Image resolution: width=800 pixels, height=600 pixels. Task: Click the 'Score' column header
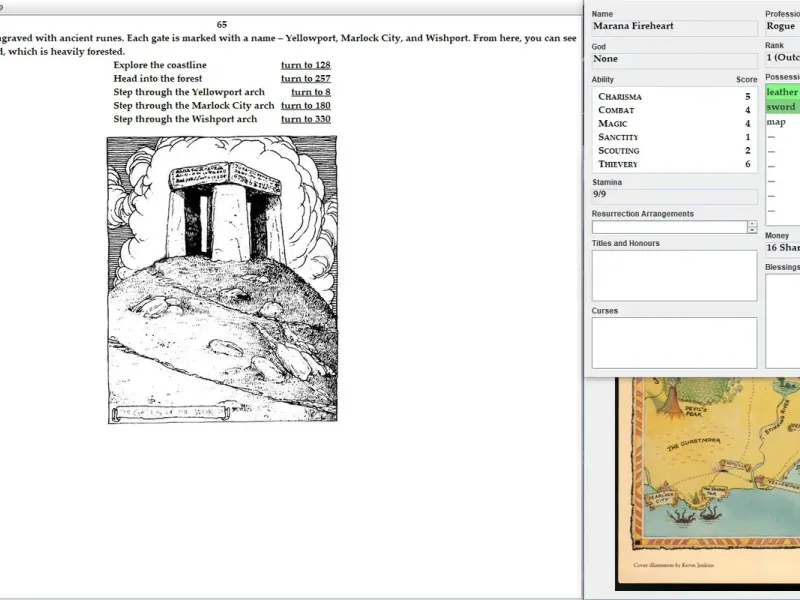coord(746,80)
